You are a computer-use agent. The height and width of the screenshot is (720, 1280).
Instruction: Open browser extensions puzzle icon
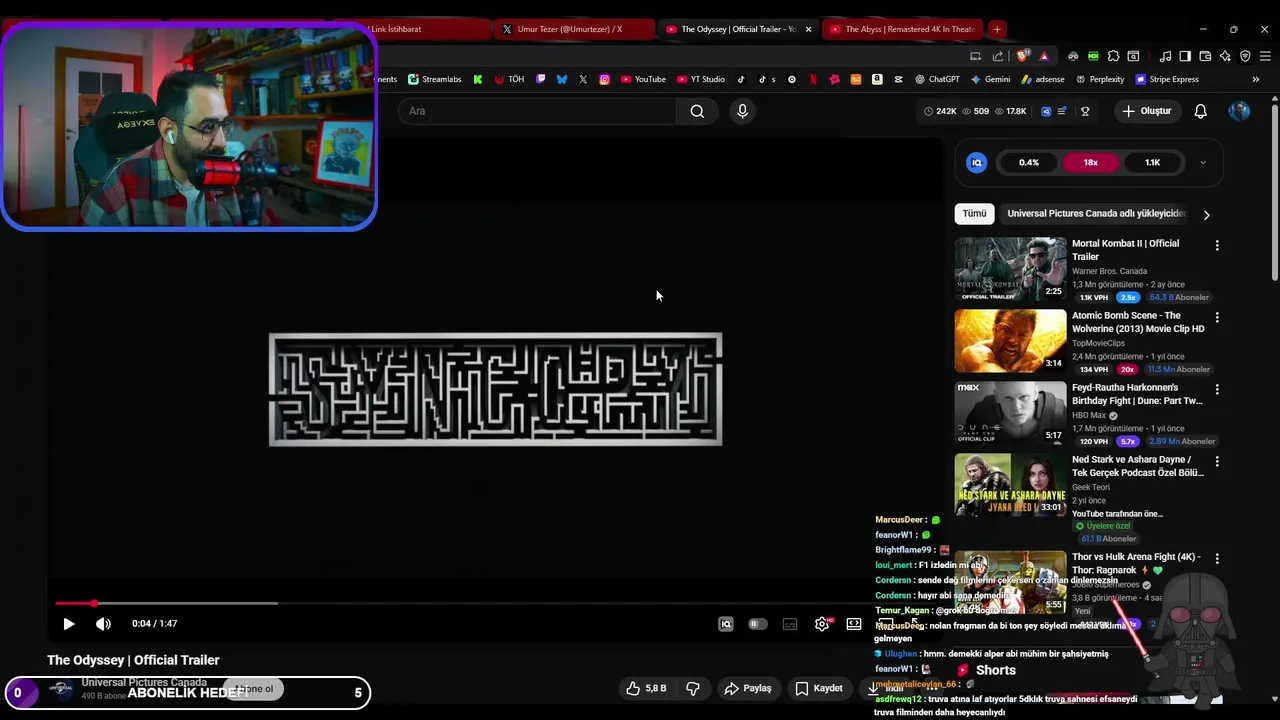pos(1113,56)
